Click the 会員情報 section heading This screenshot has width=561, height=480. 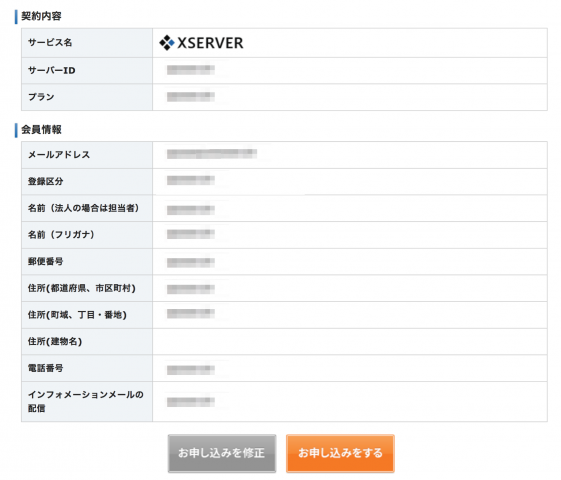pos(41,129)
